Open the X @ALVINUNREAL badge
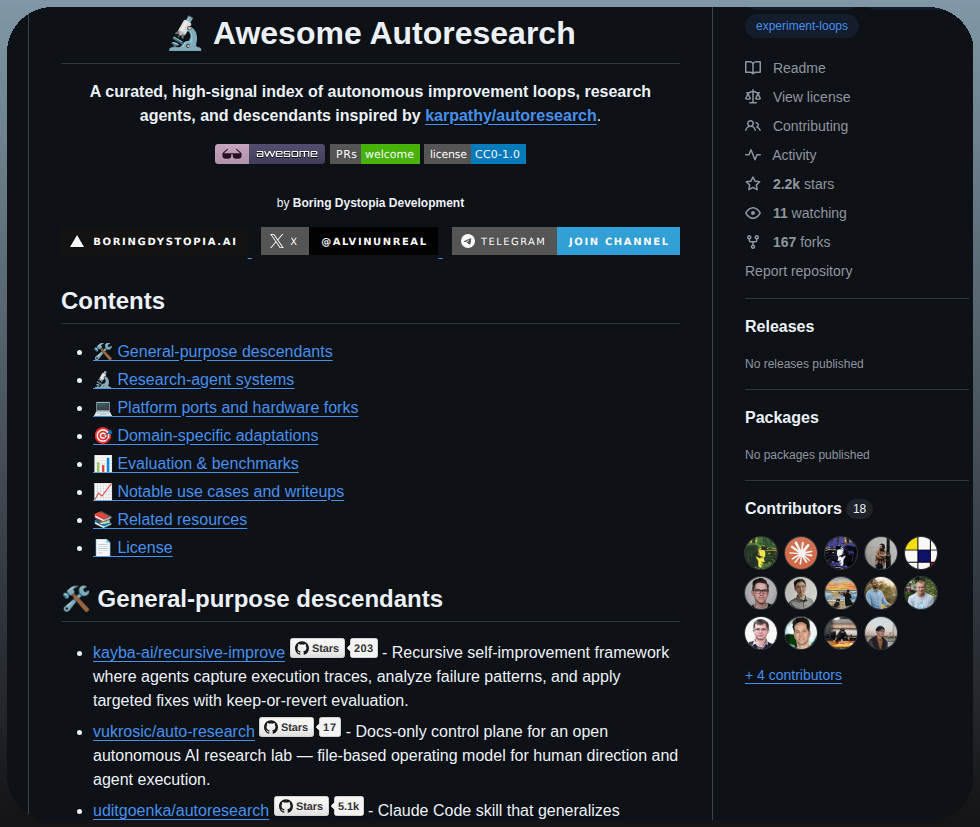 pos(349,241)
